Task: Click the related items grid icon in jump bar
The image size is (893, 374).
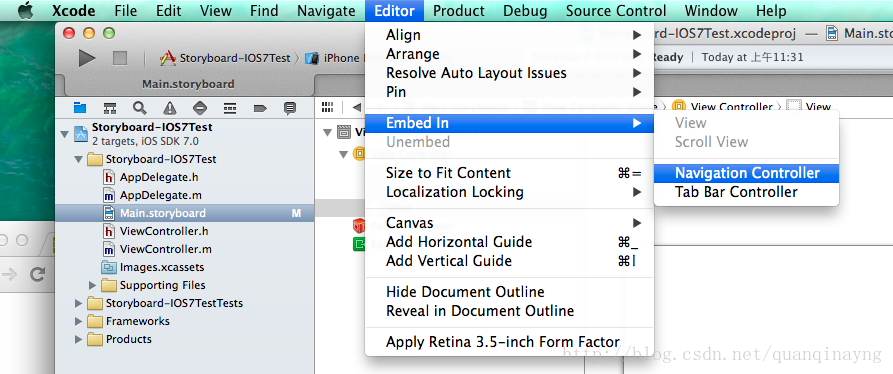Action: 327,107
